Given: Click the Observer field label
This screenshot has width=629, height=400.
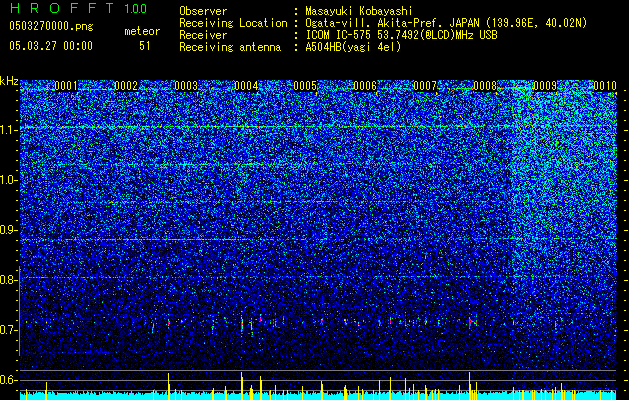Looking at the screenshot, I should tap(203, 12).
